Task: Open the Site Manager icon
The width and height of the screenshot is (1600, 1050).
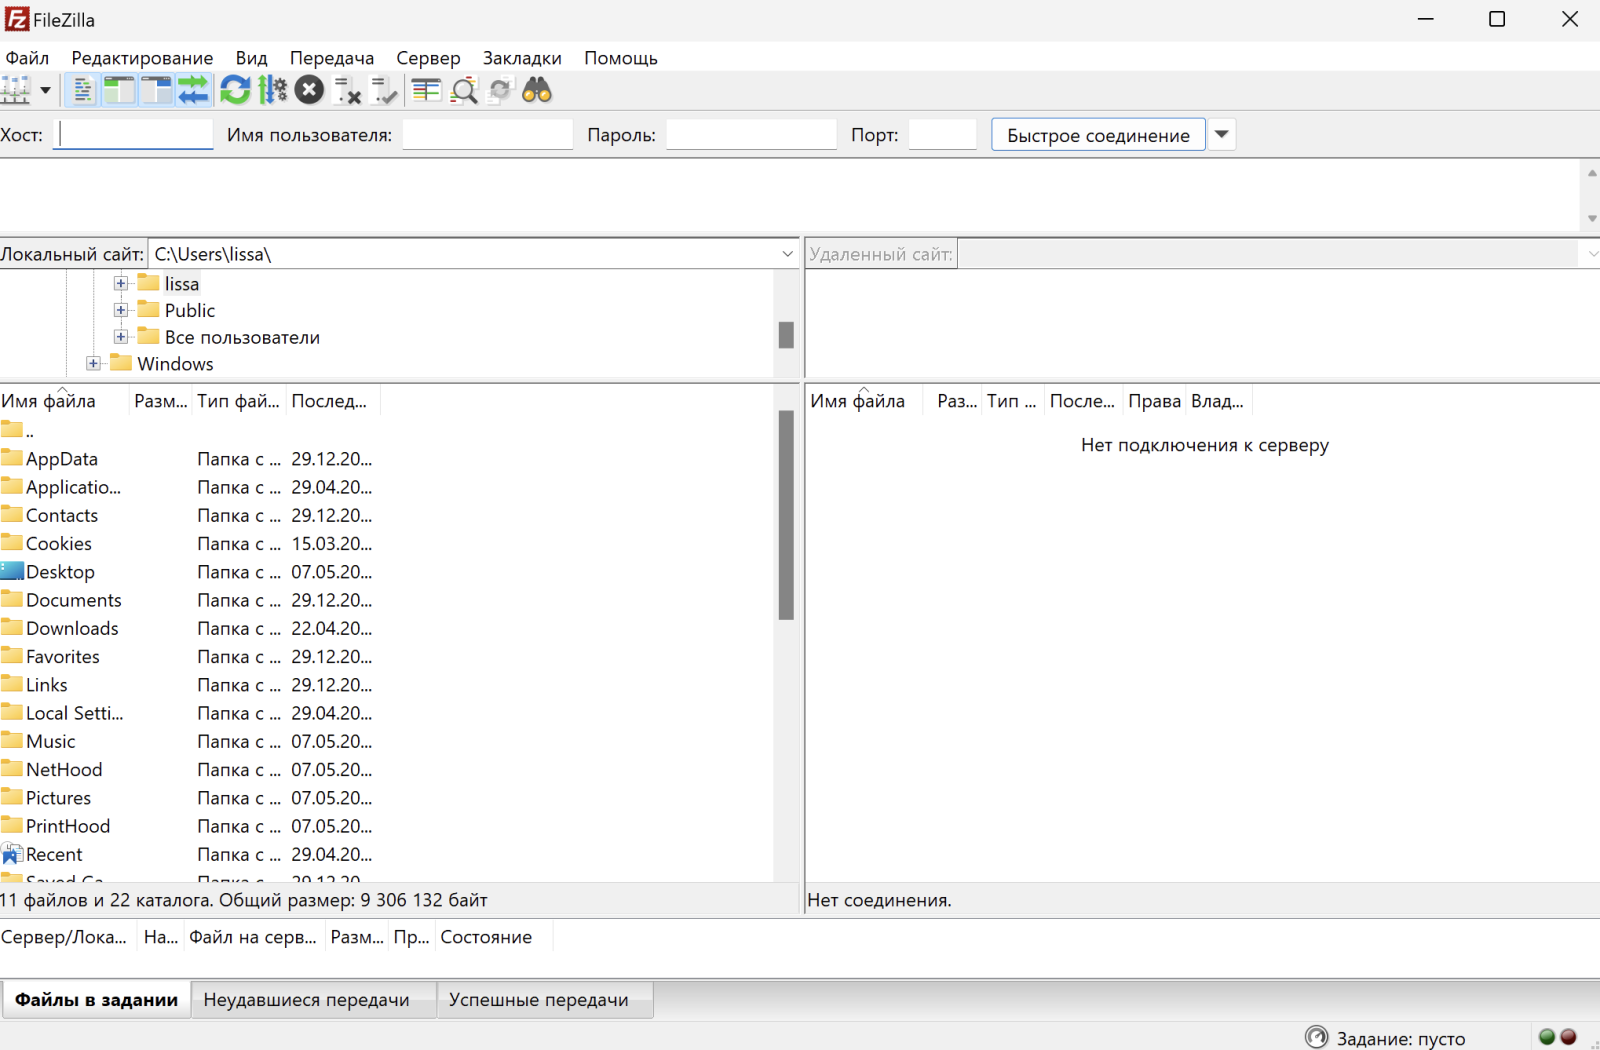Action: click(16, 90)
